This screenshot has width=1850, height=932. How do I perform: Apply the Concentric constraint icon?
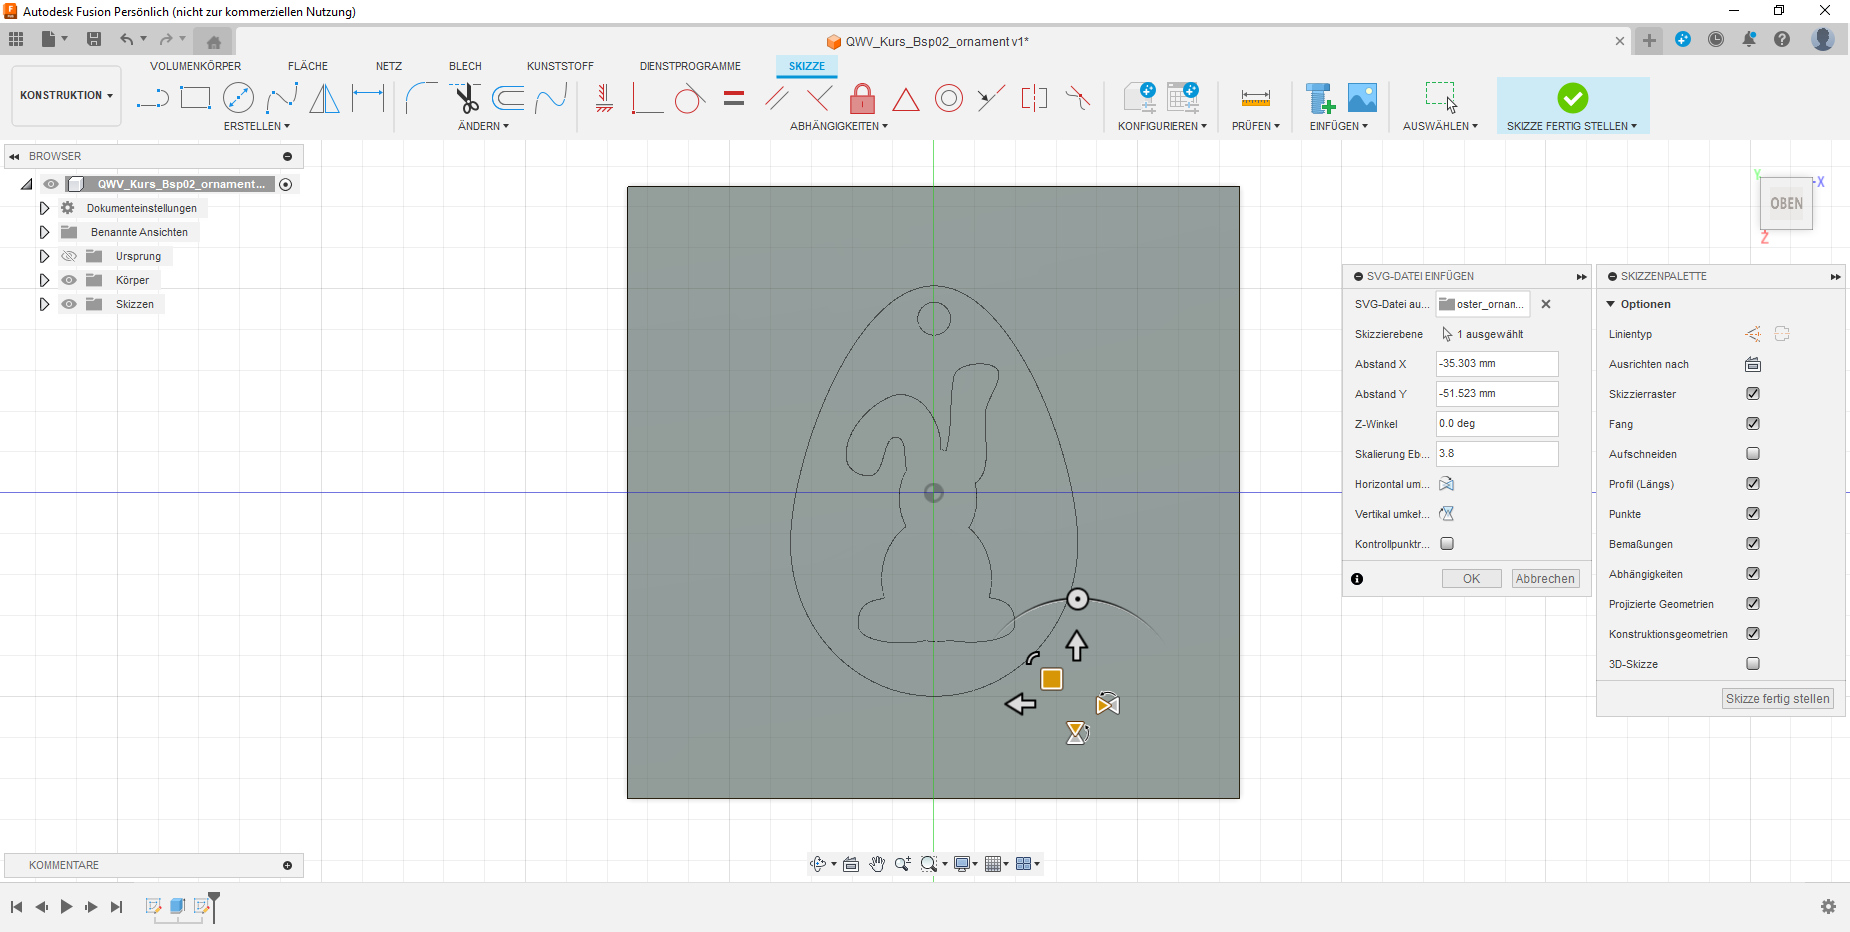[x=948, y=98]
